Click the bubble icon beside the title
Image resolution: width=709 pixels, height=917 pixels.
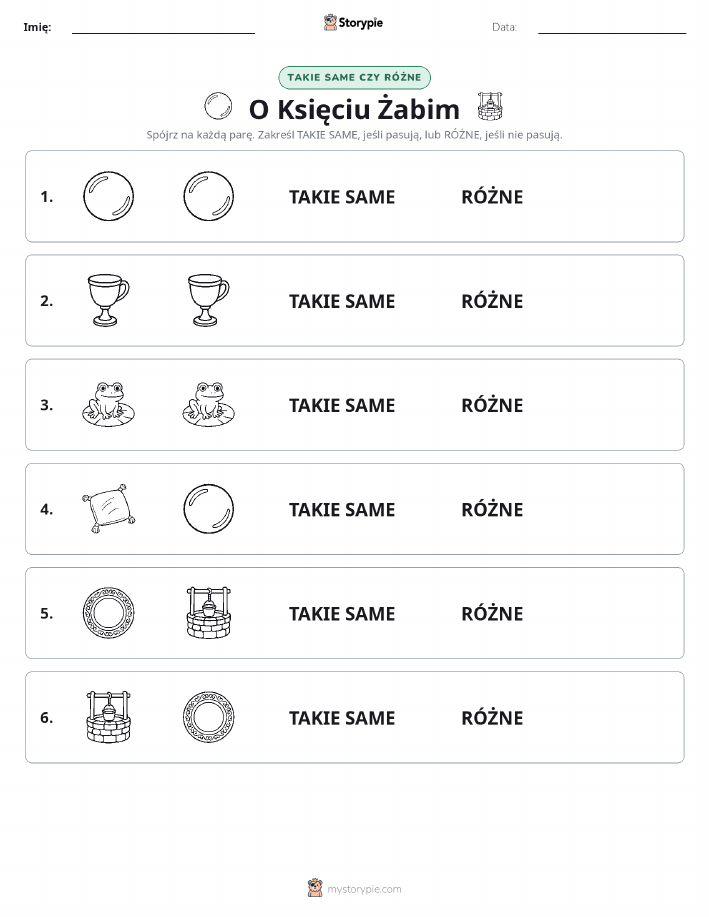(218, 106)
